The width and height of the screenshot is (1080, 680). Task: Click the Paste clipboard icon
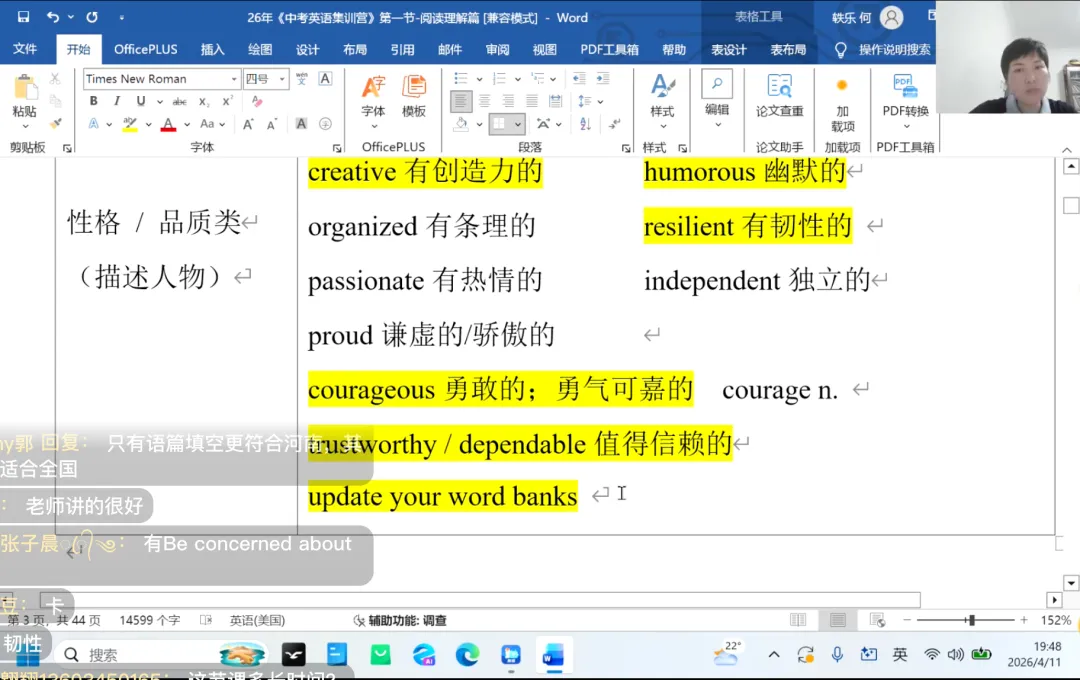point(24,85)
